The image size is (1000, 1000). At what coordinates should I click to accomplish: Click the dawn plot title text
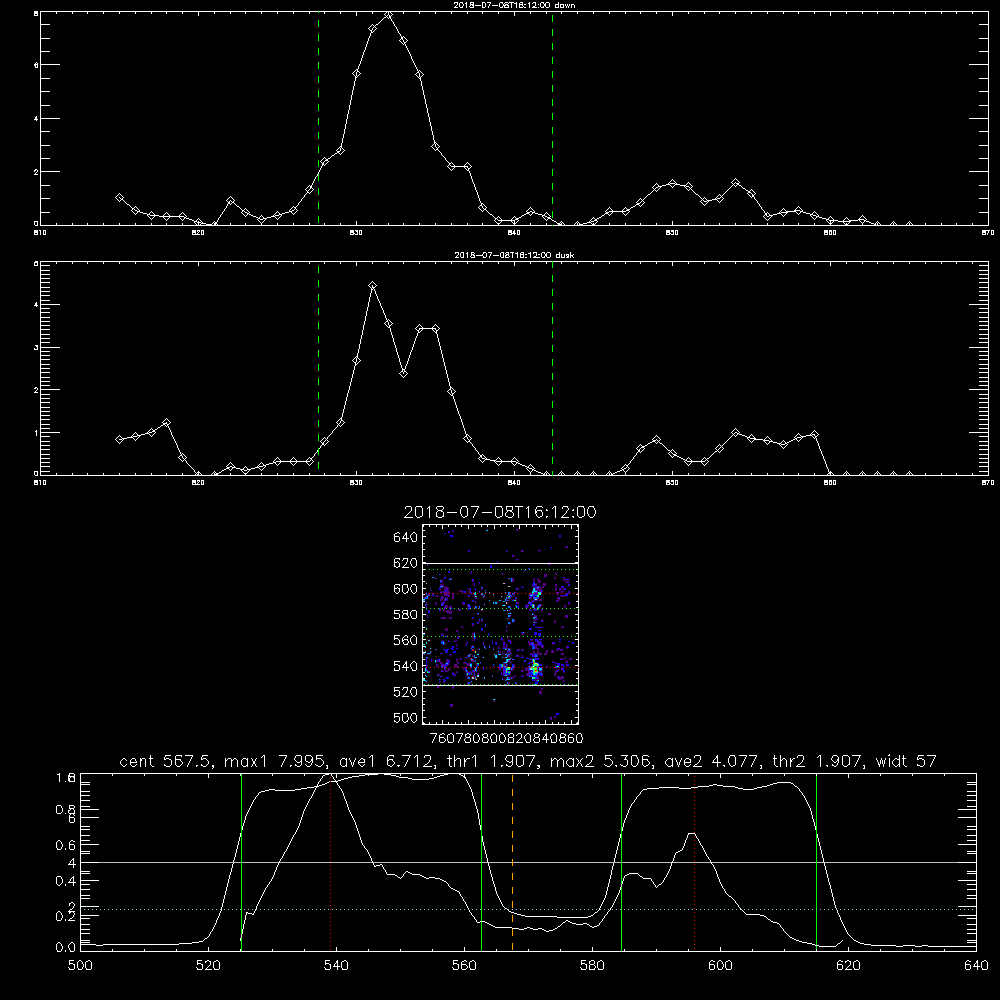pos(514,5)
